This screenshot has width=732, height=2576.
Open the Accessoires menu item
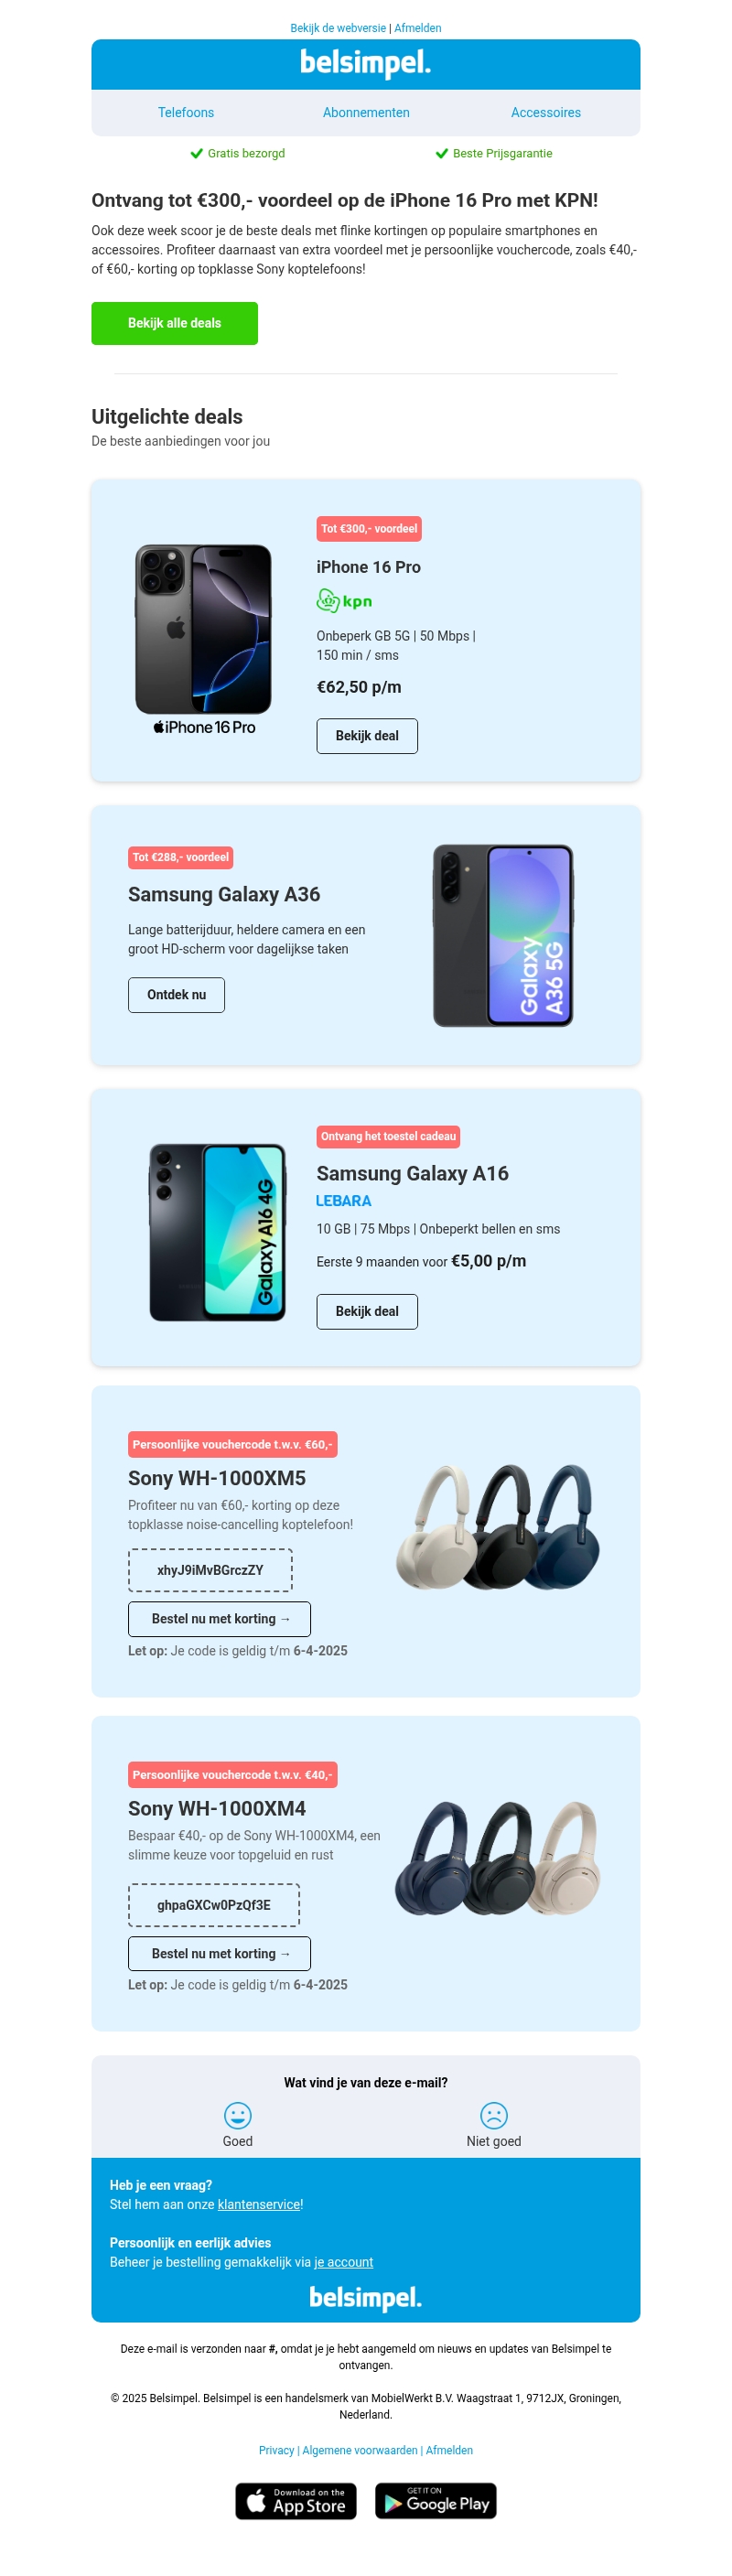pyautogui.click(x=546, y=113)
